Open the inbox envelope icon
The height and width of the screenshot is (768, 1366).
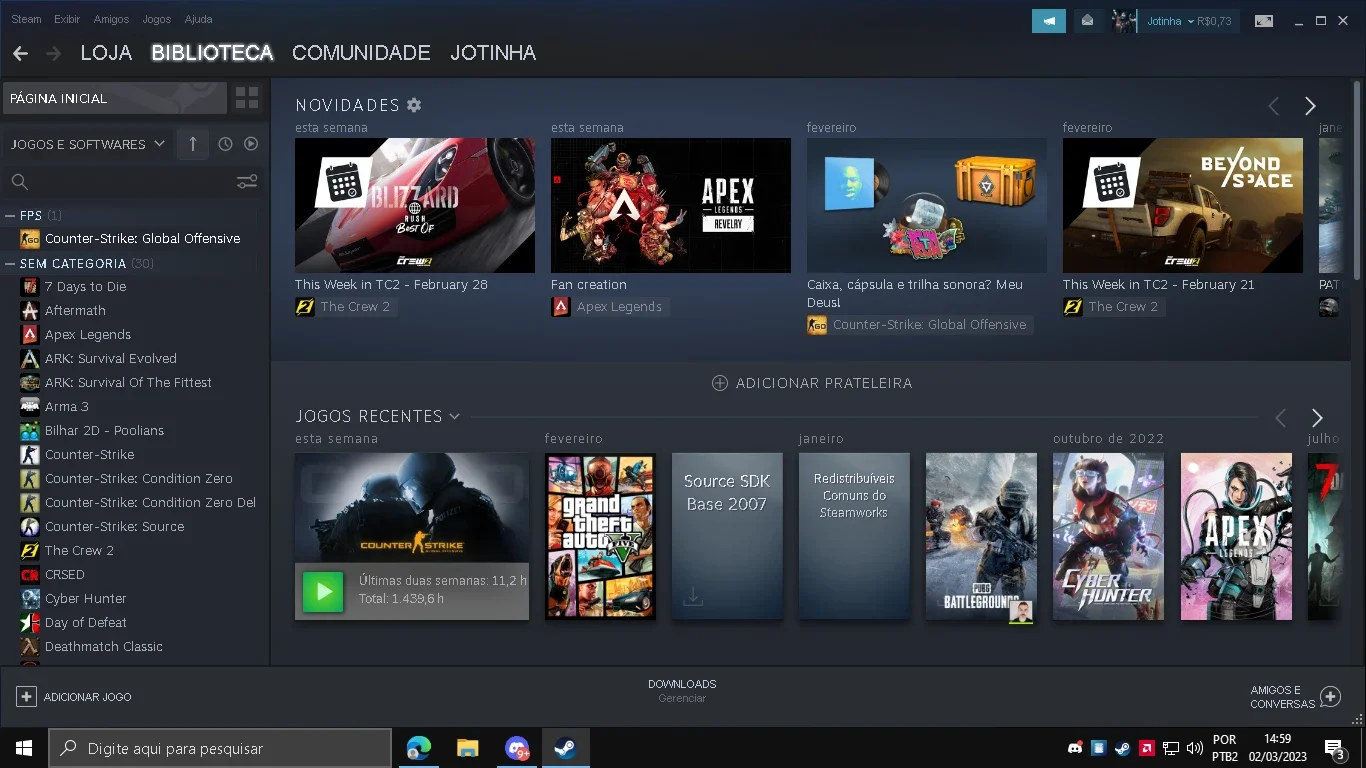coord(1088,21)
